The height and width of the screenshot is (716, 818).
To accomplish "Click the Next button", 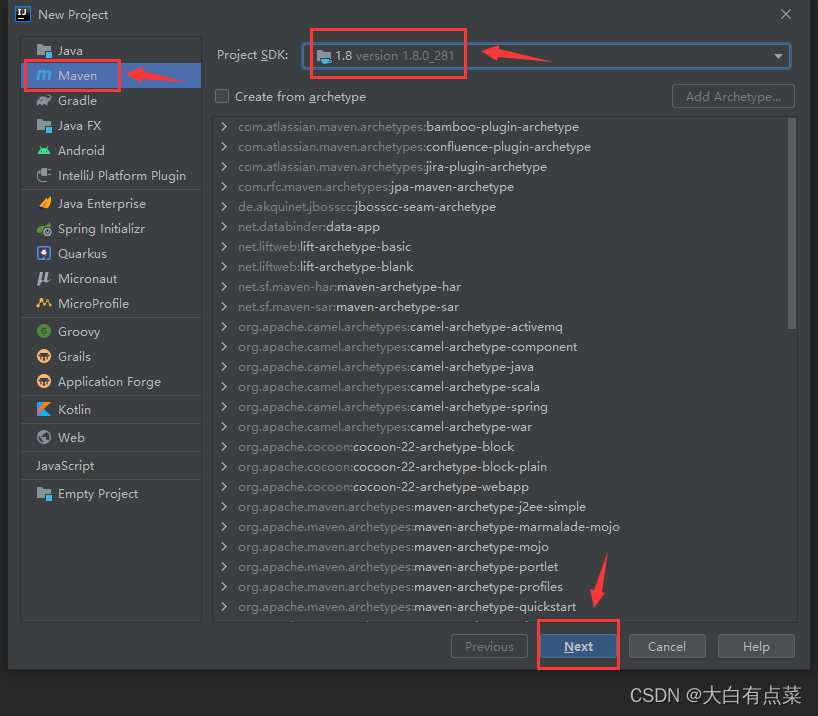I will pos(578,646).
